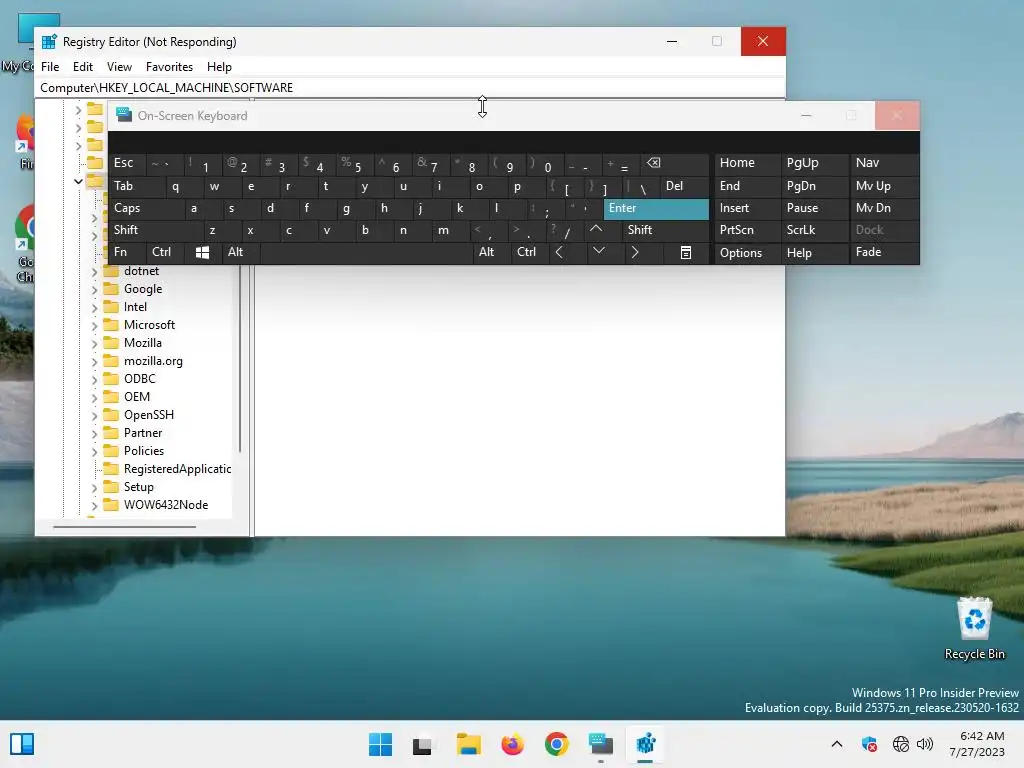This screenshot has height=768, width=1024.
Task: Toggle the ScrLk key
Action: click(x=814, y=230)
